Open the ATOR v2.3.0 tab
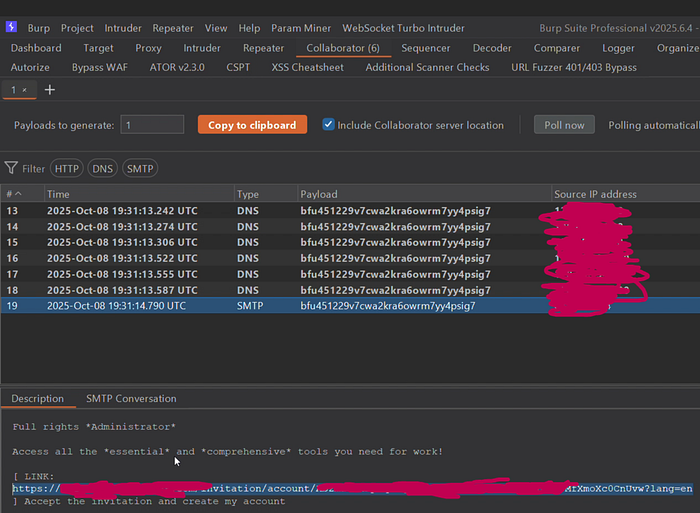This screenshot has width=700, height=513. click(x=177, y=67)
